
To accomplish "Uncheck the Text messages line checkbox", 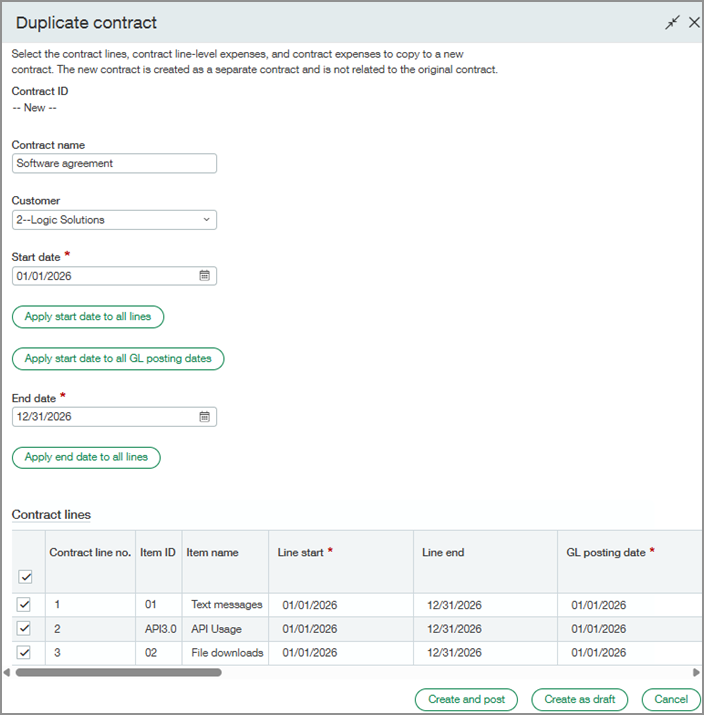I will click(x=24, y=605).
